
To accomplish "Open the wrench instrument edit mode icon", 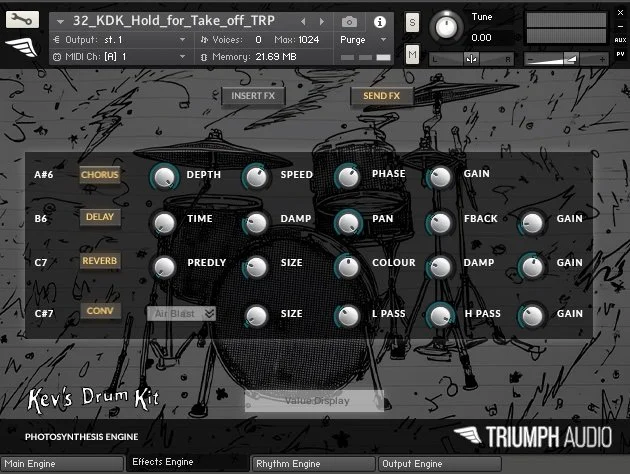I will (x=22, y=19).
